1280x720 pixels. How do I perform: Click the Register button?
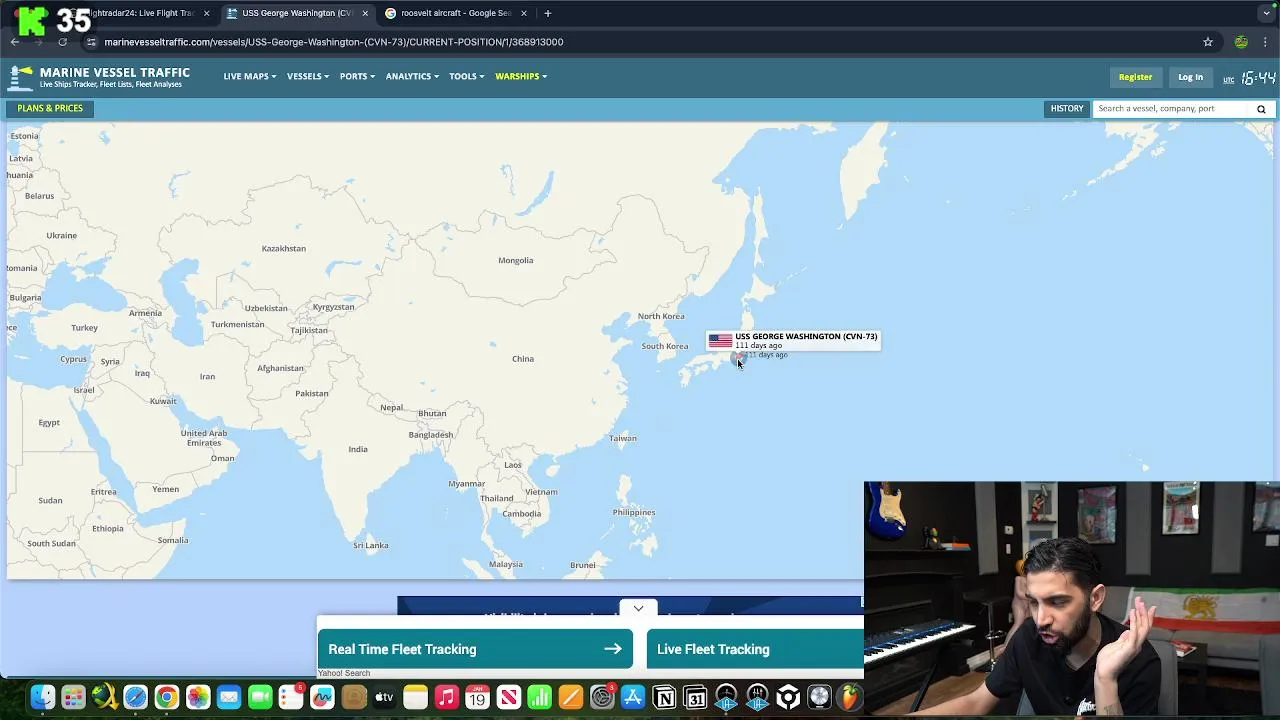point(1135,77)
